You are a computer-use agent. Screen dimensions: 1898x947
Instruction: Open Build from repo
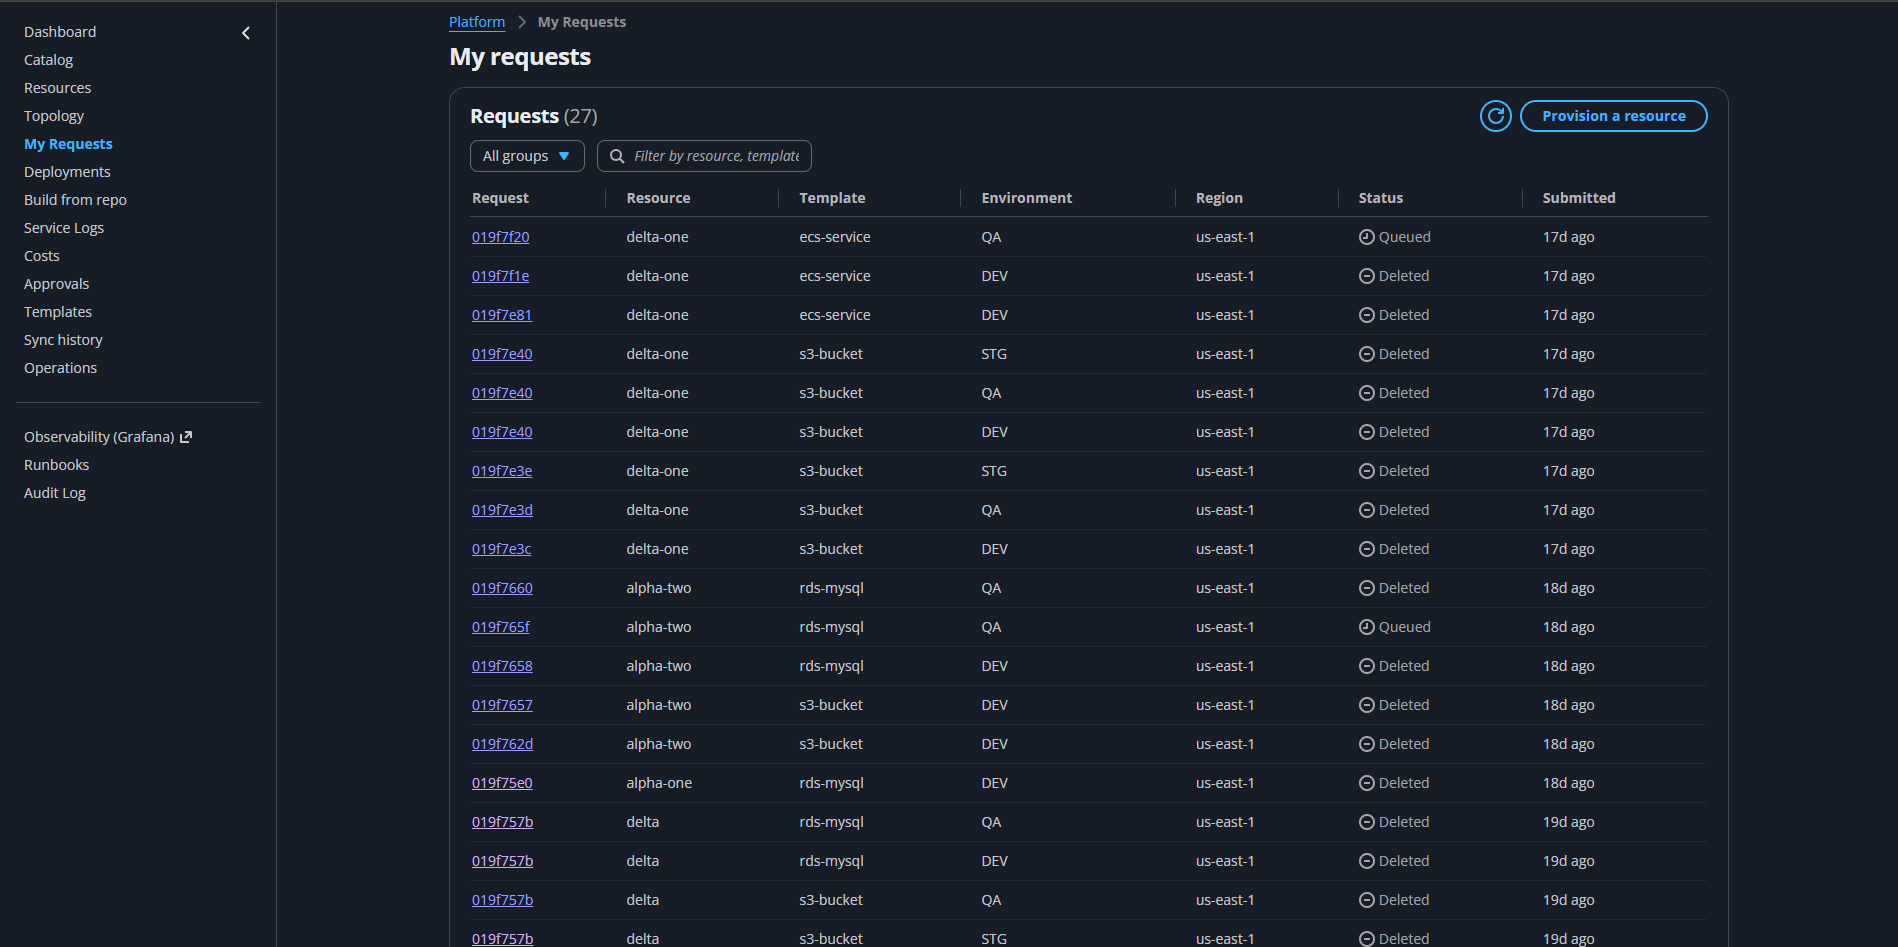(75, 200)
